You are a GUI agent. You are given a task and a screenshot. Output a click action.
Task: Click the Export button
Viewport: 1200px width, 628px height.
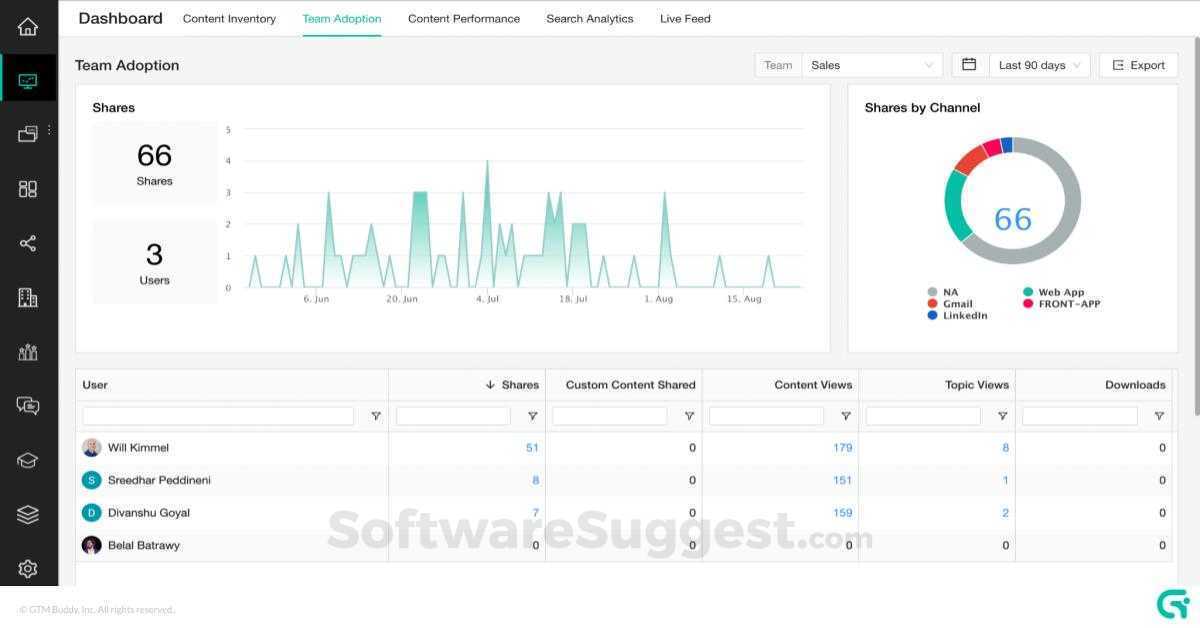[1138, 64]
